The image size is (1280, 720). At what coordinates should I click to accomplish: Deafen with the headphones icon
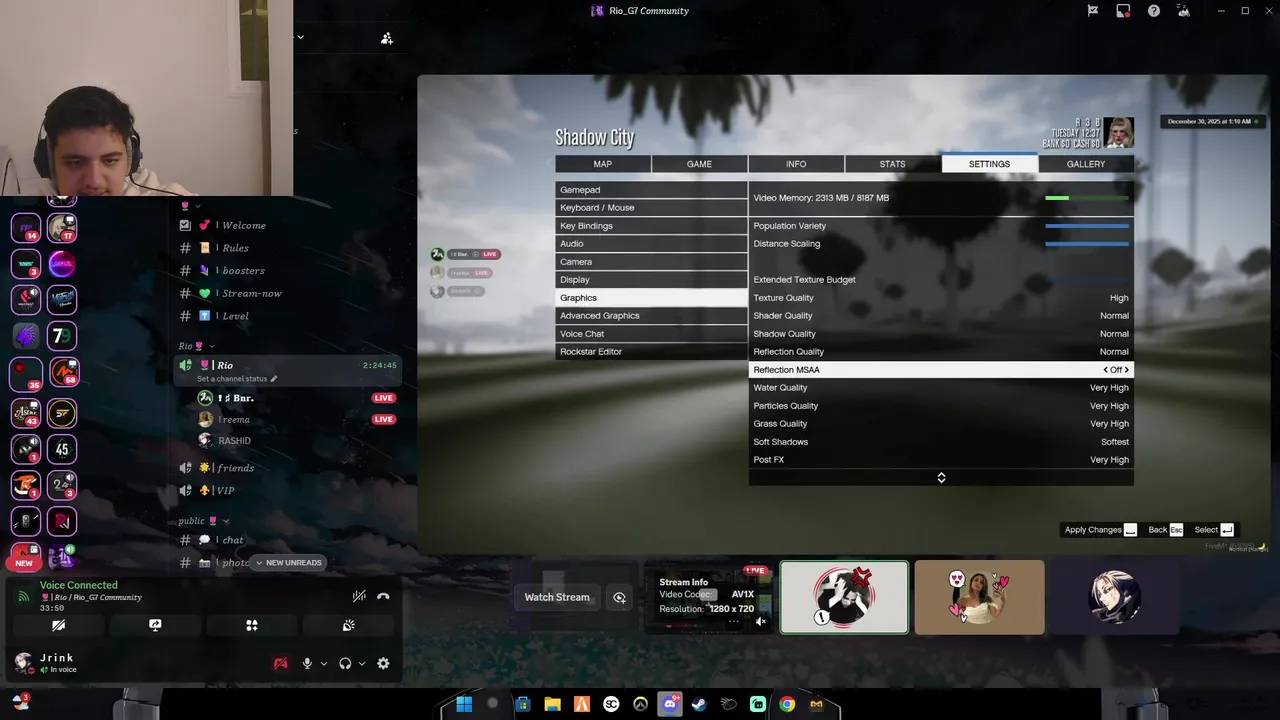pyautogui.click(x=345, y=663)
